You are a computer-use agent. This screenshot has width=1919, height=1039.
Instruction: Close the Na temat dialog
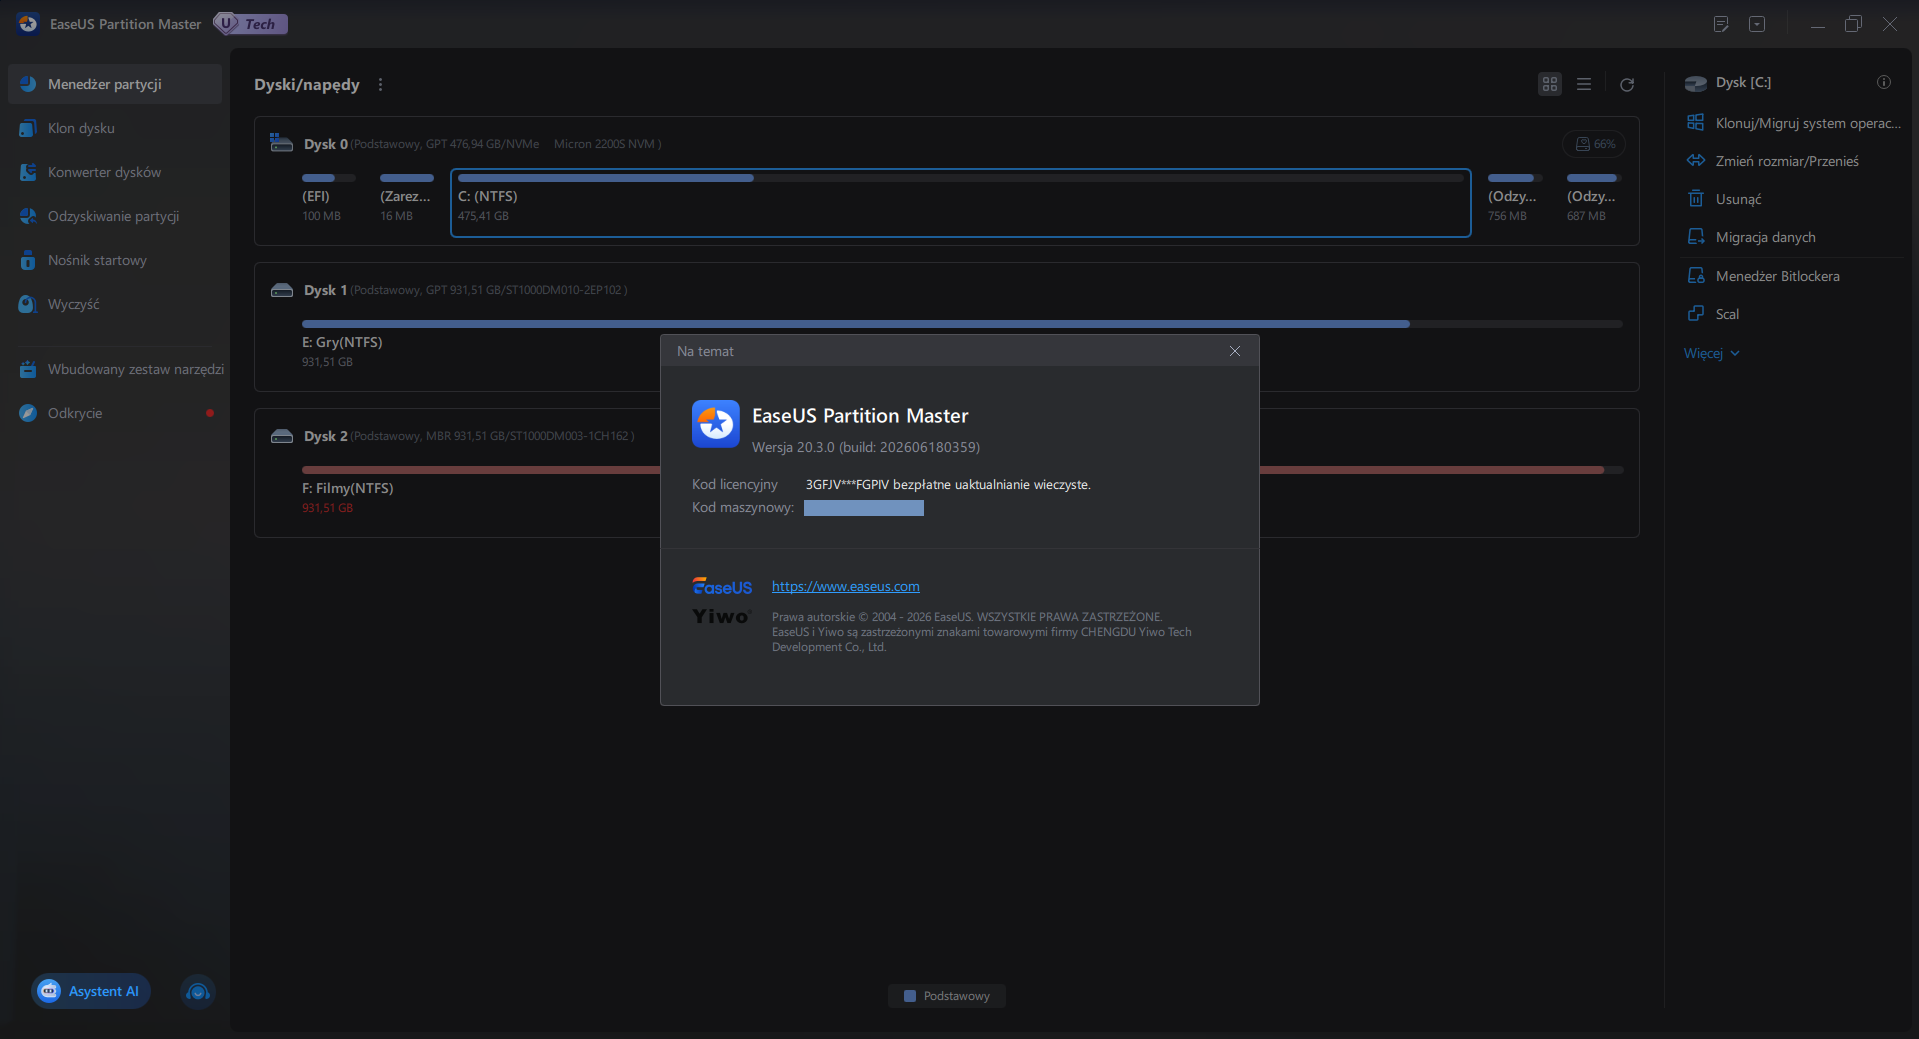(x=1235, y=351)
